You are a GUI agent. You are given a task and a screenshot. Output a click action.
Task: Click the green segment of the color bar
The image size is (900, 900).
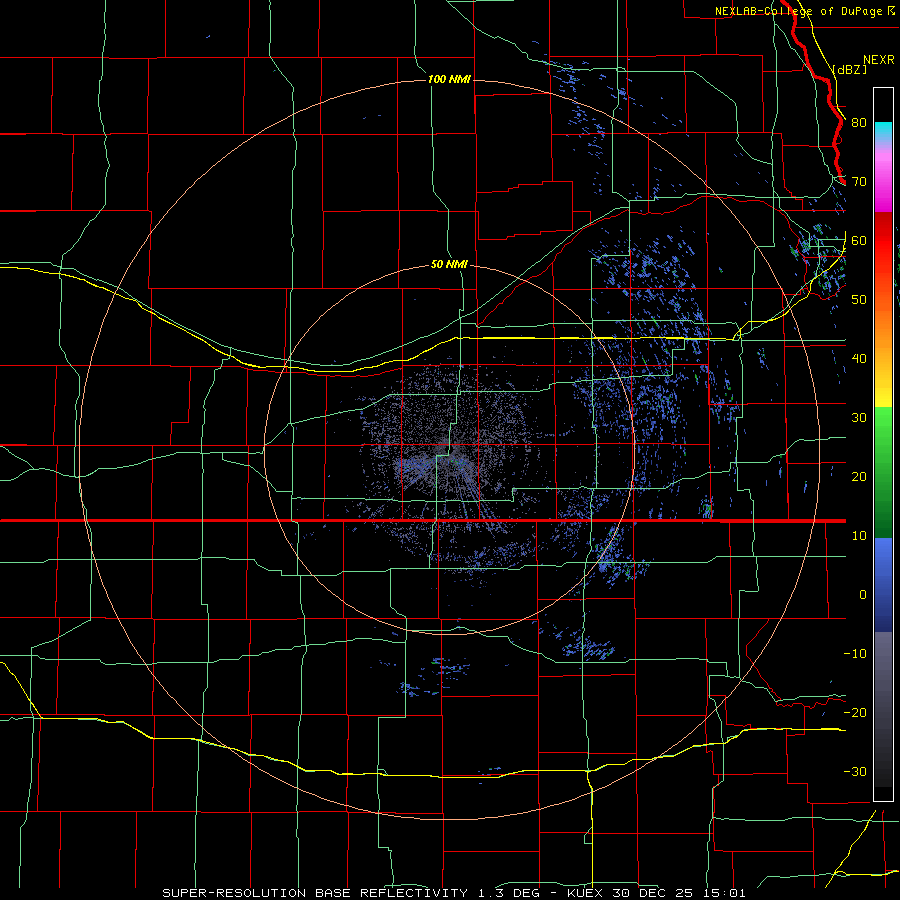tap(883, 473)
